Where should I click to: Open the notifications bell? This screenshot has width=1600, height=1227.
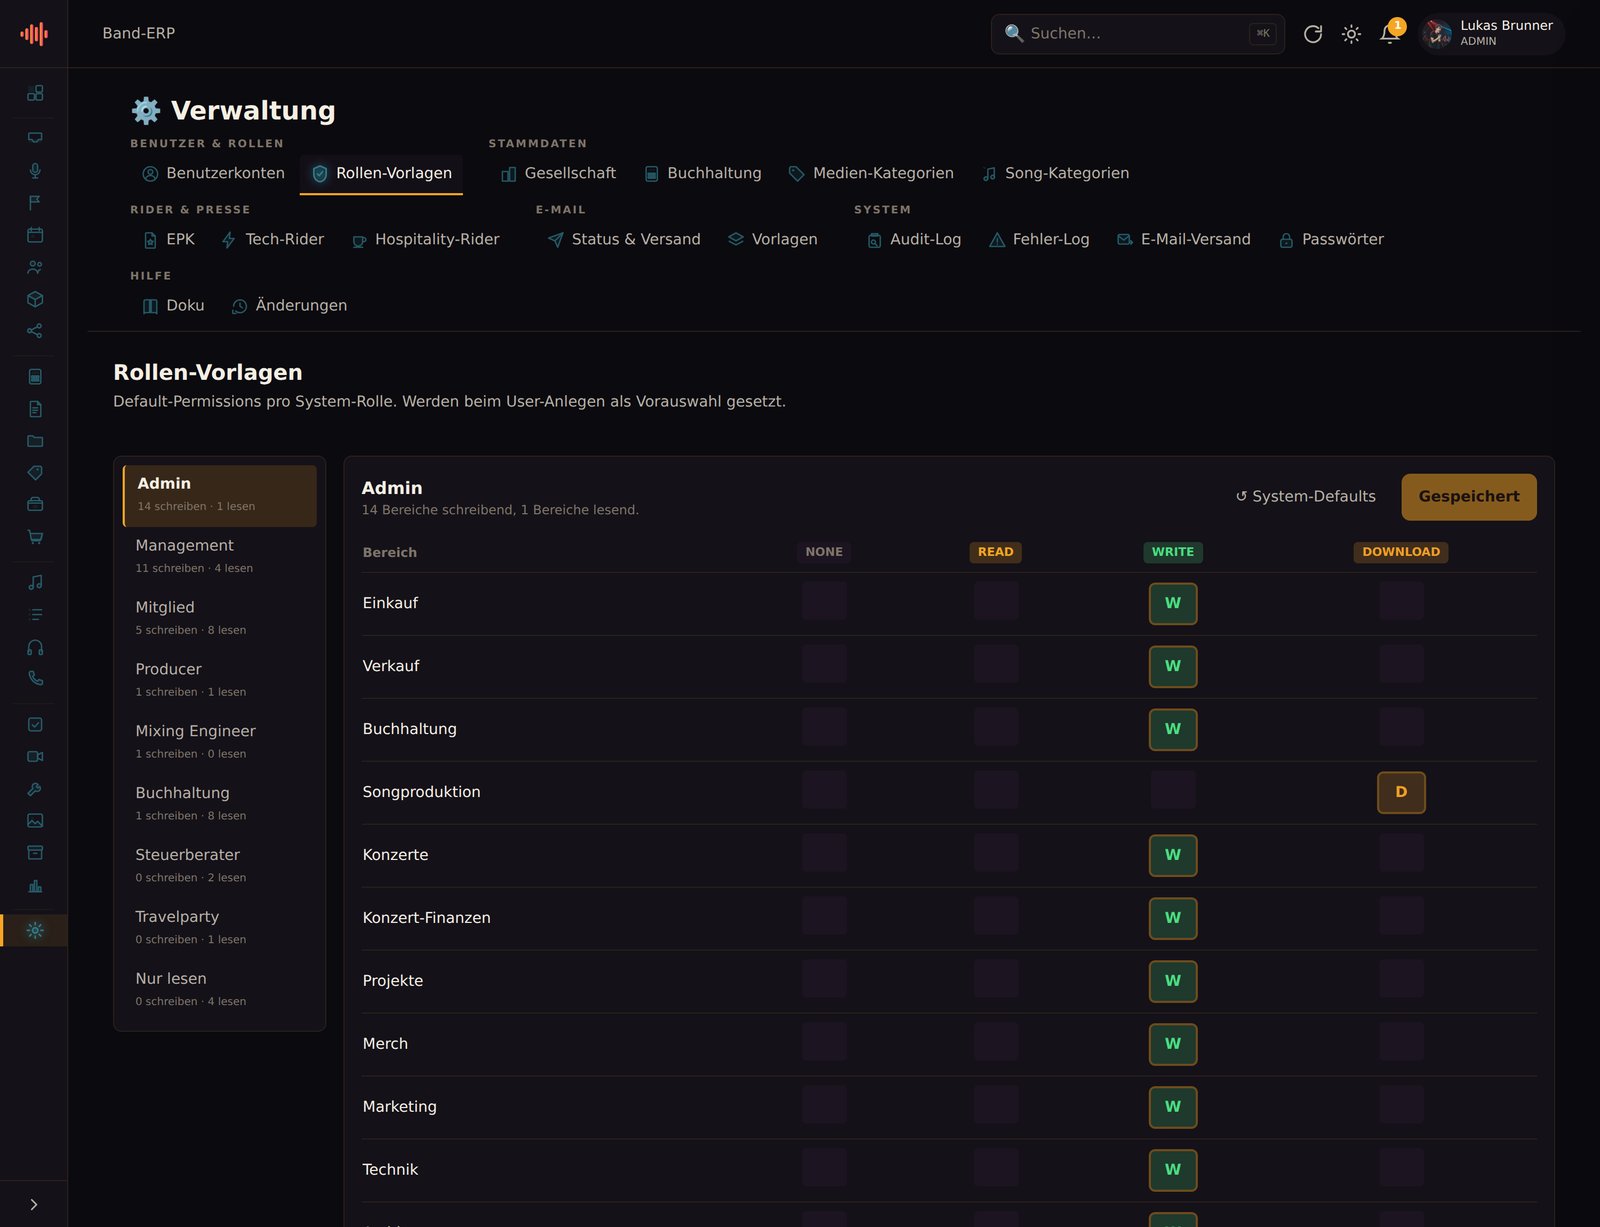click(x=1389, y=34)
